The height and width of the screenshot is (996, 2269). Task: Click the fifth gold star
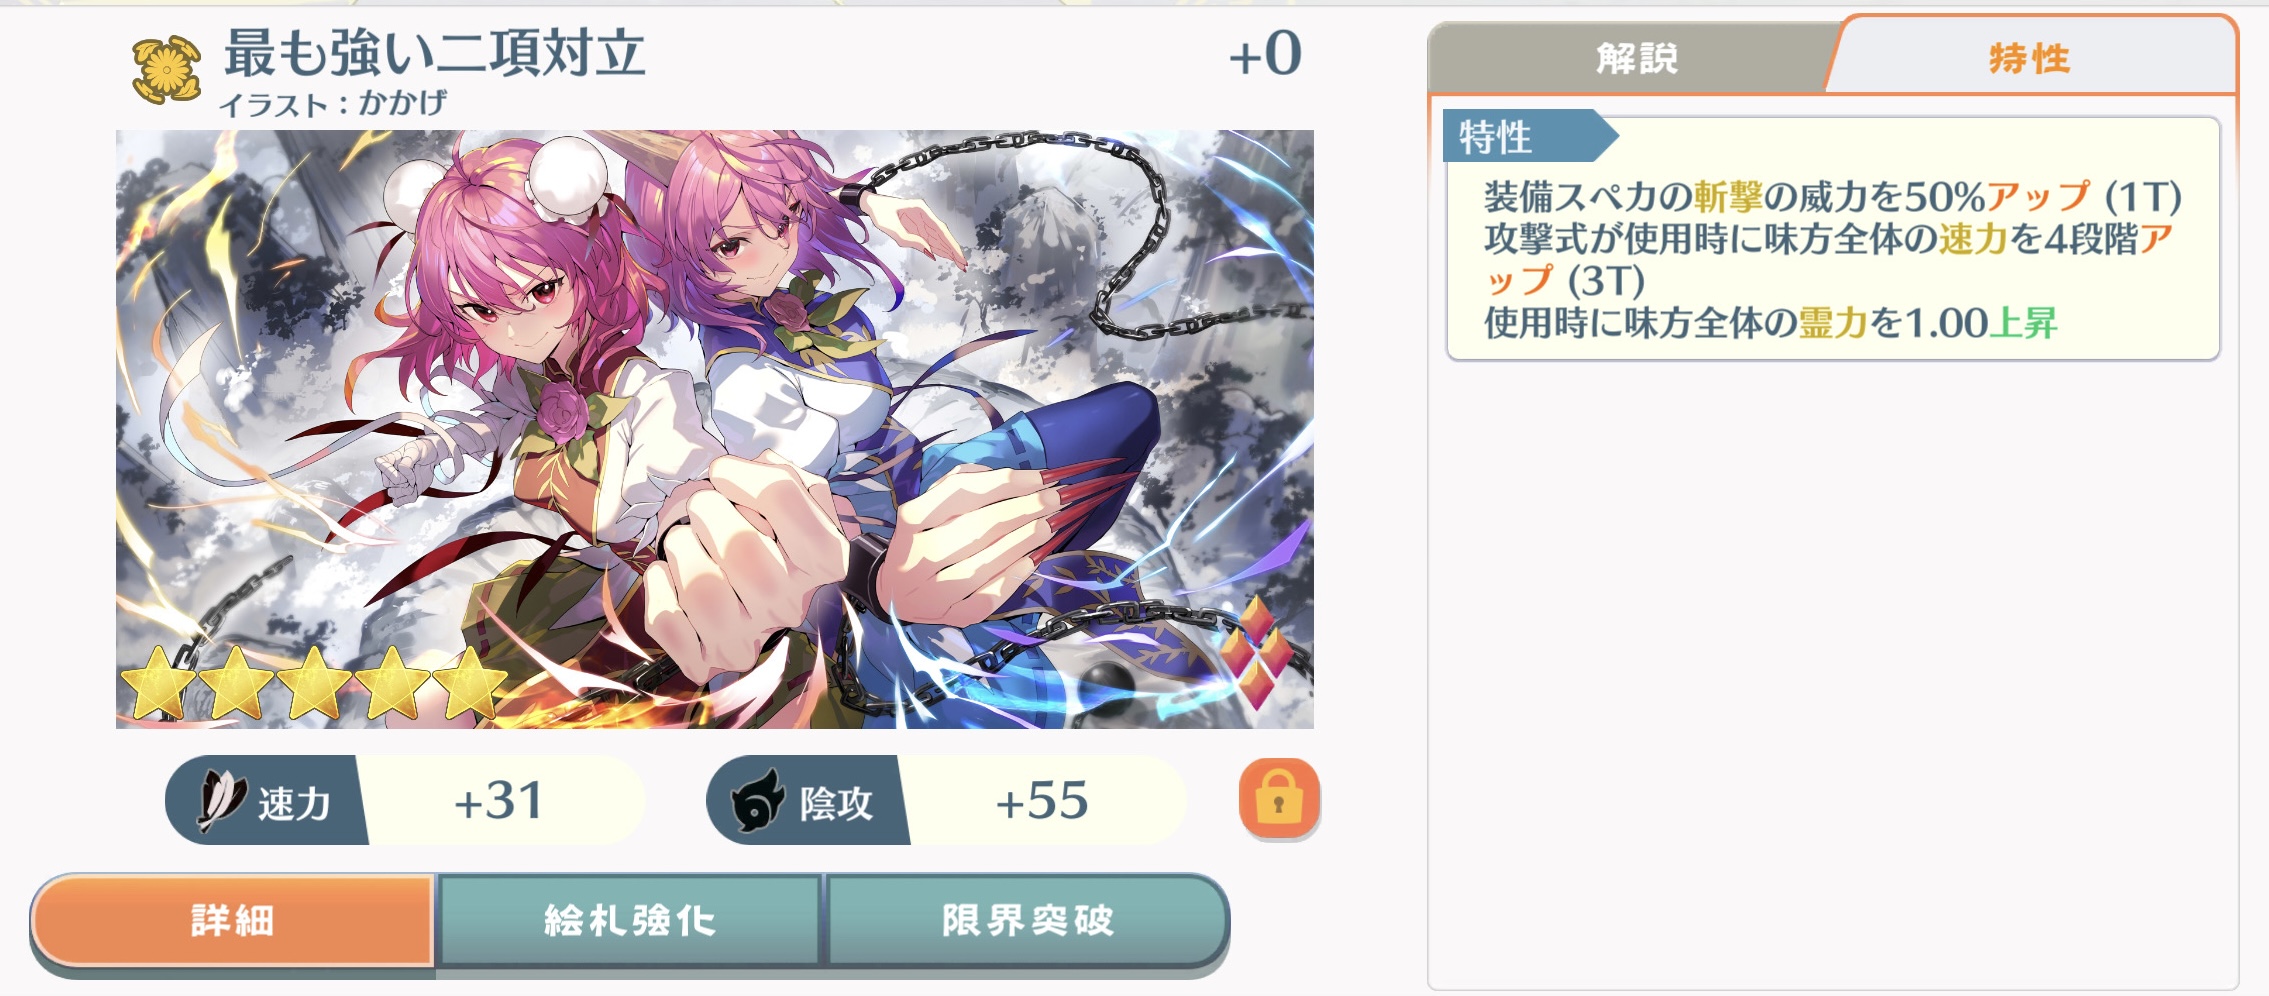[x=470, y=683]
